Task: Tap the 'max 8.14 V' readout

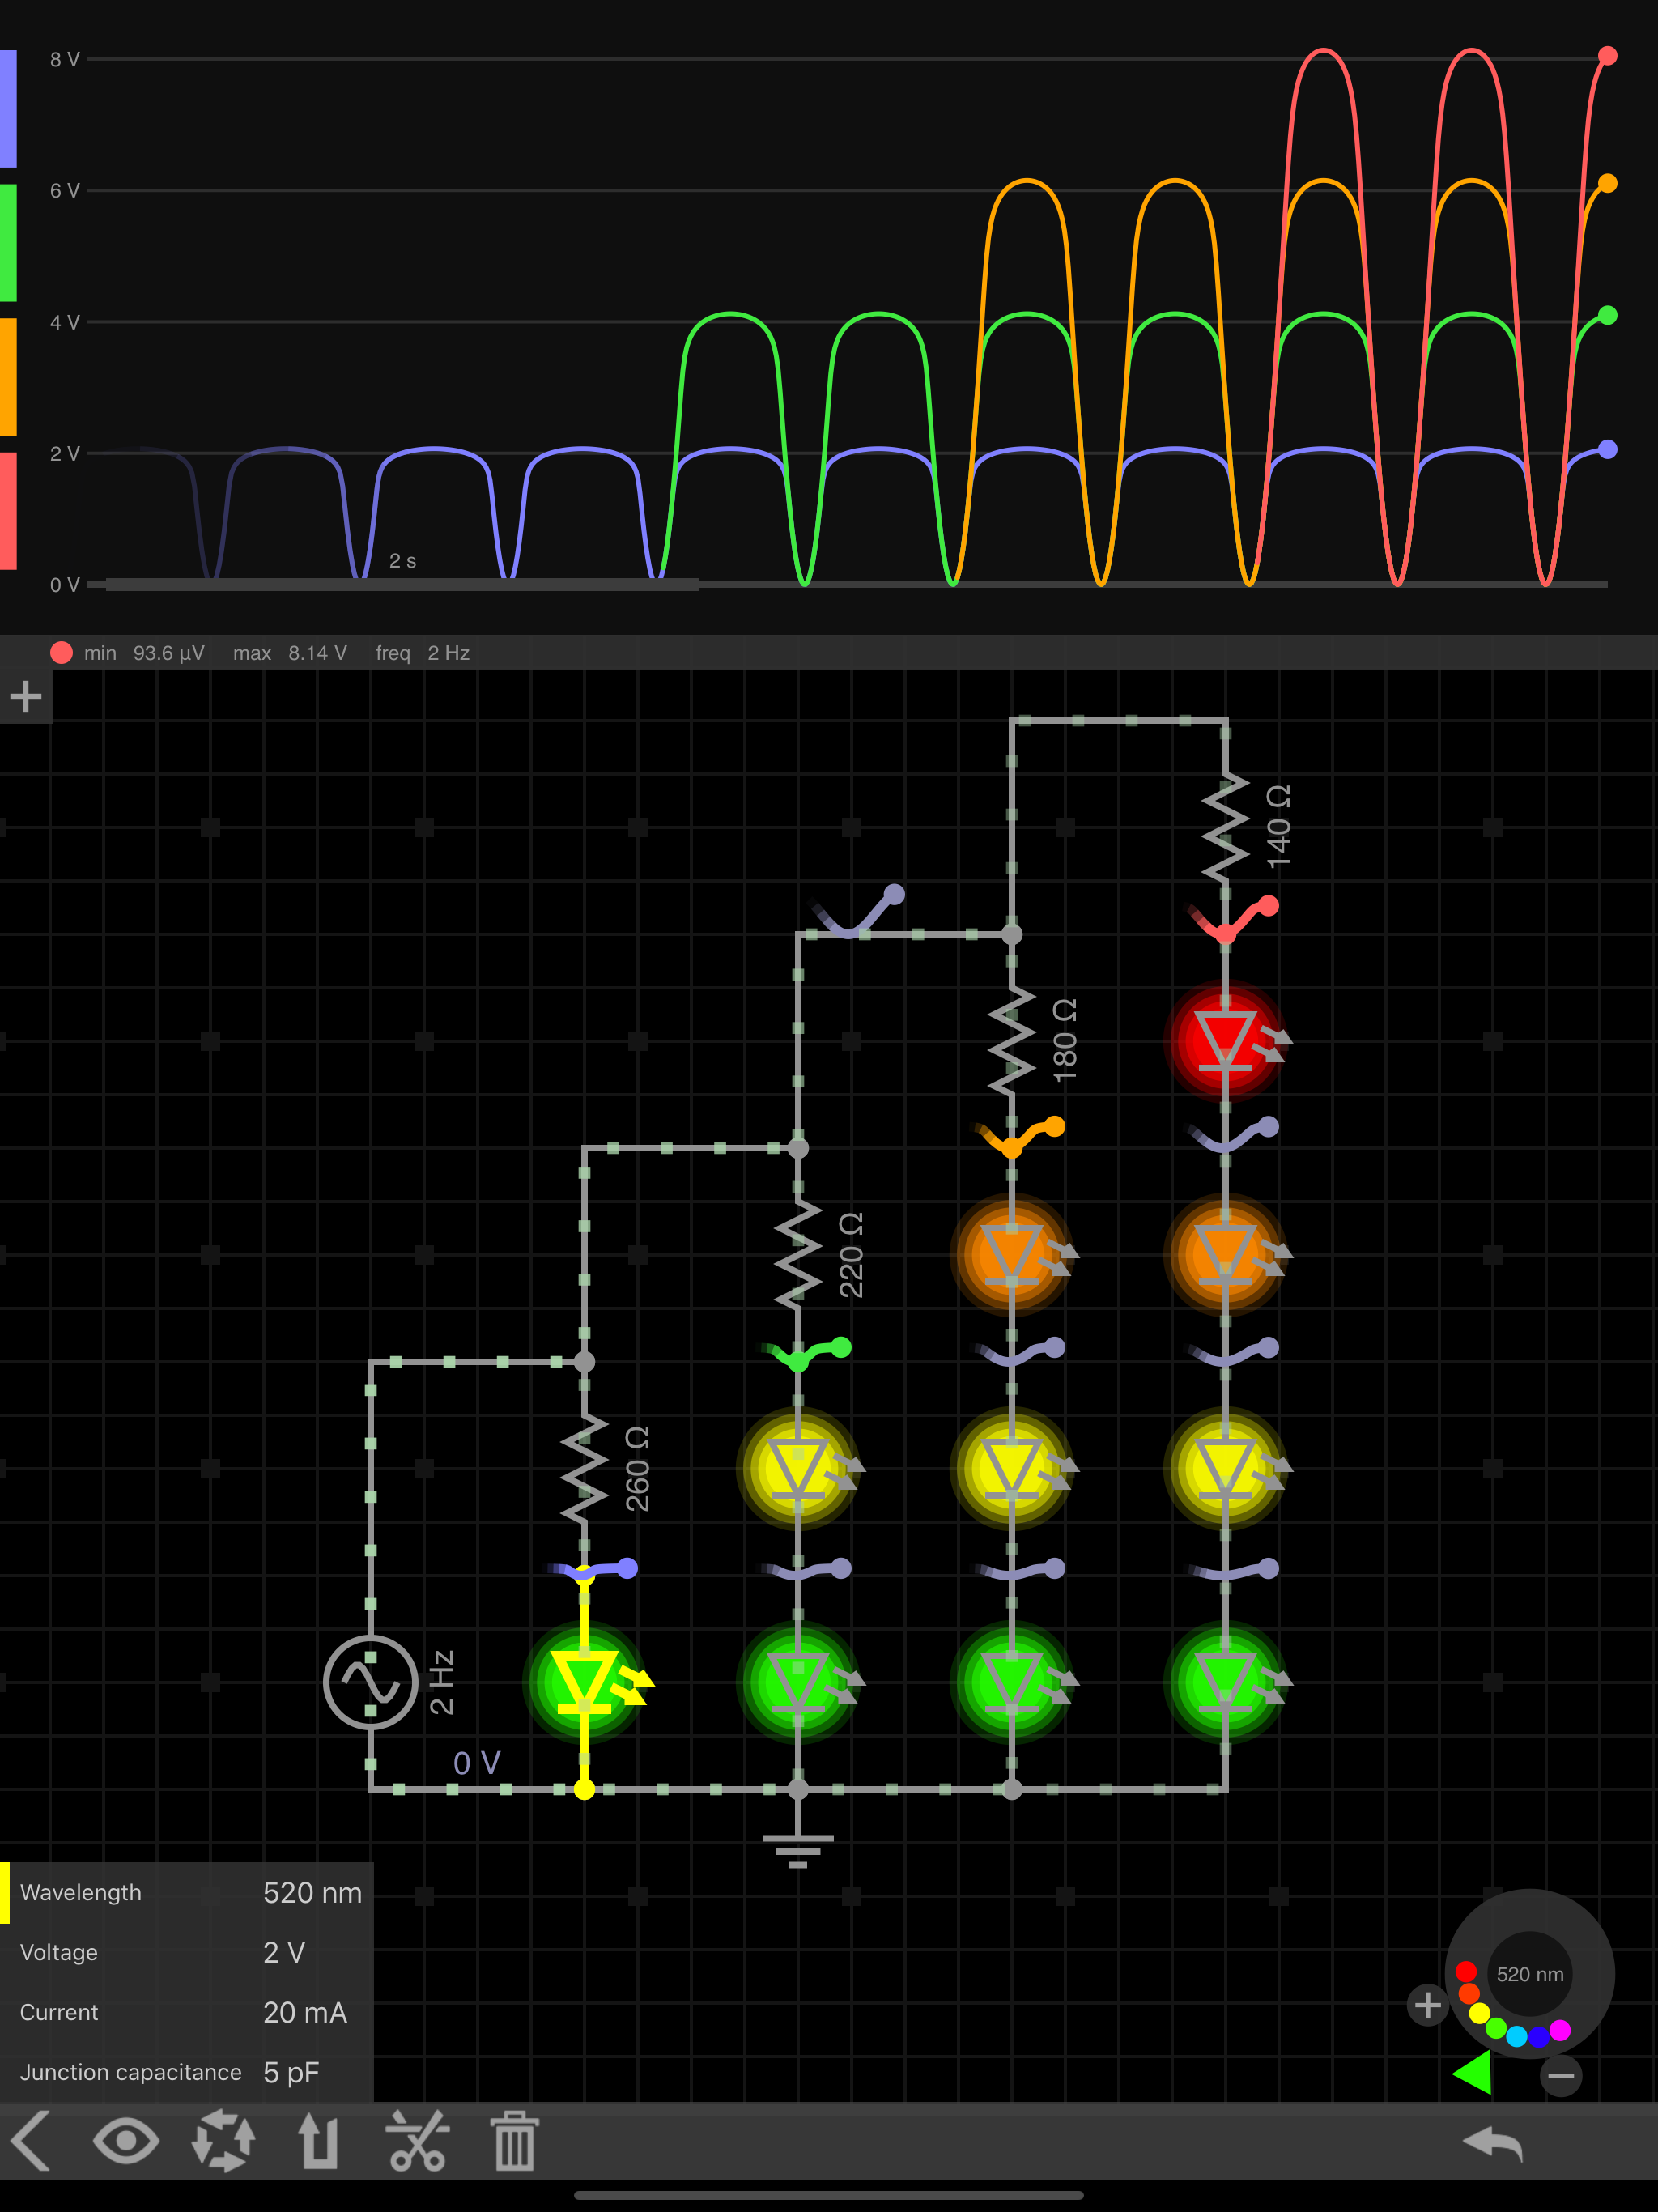Action: pyautogui.click(x=290, y=653)
